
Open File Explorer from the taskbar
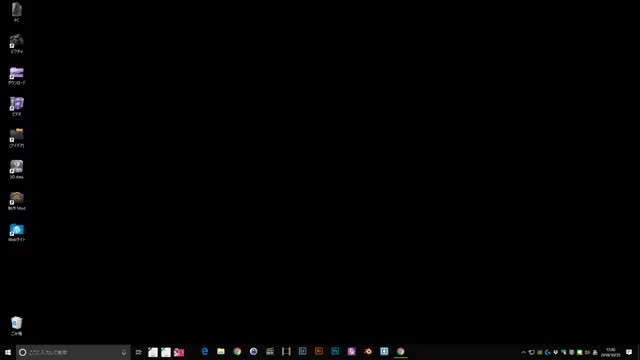tap(221, 351)
